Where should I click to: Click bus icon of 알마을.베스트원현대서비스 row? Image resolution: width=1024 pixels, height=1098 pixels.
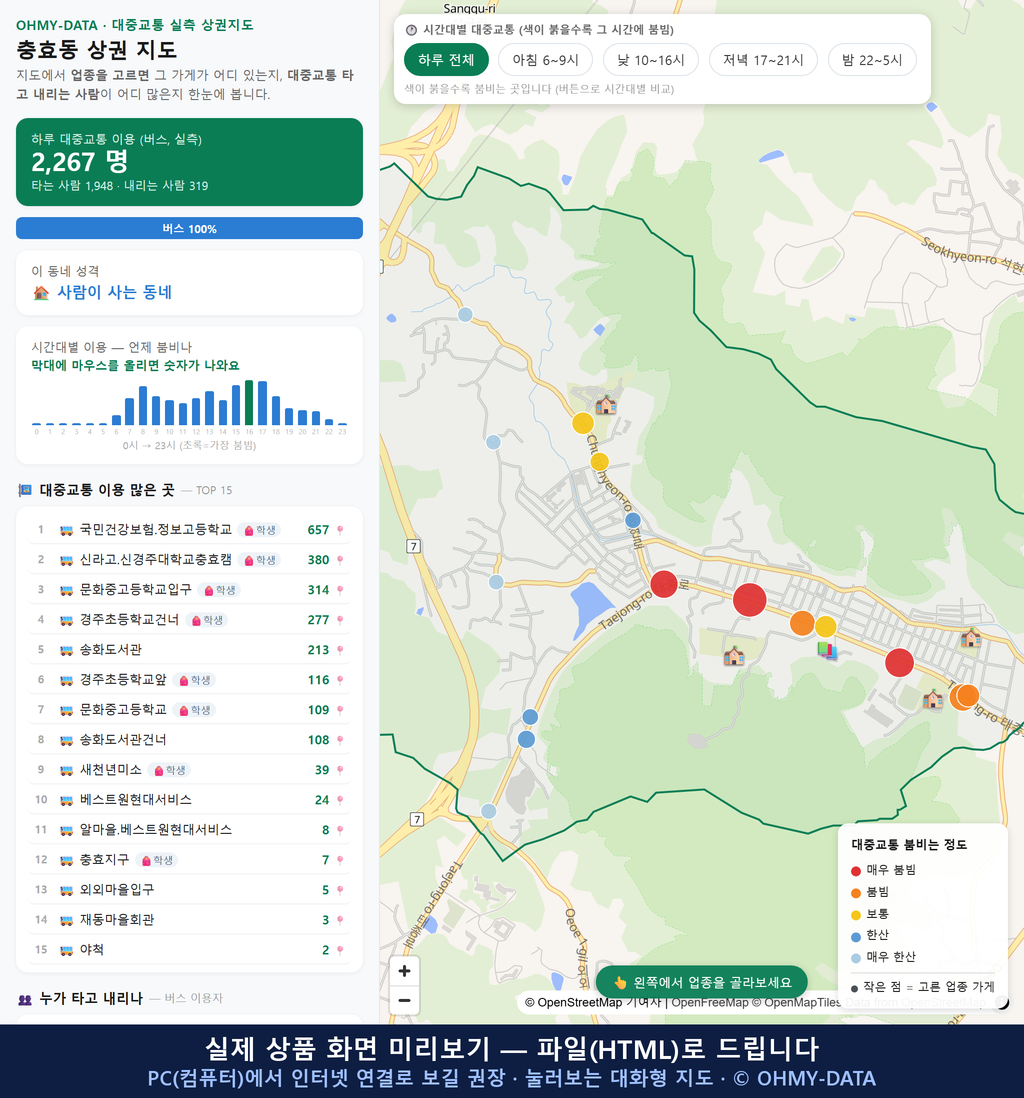67,831
